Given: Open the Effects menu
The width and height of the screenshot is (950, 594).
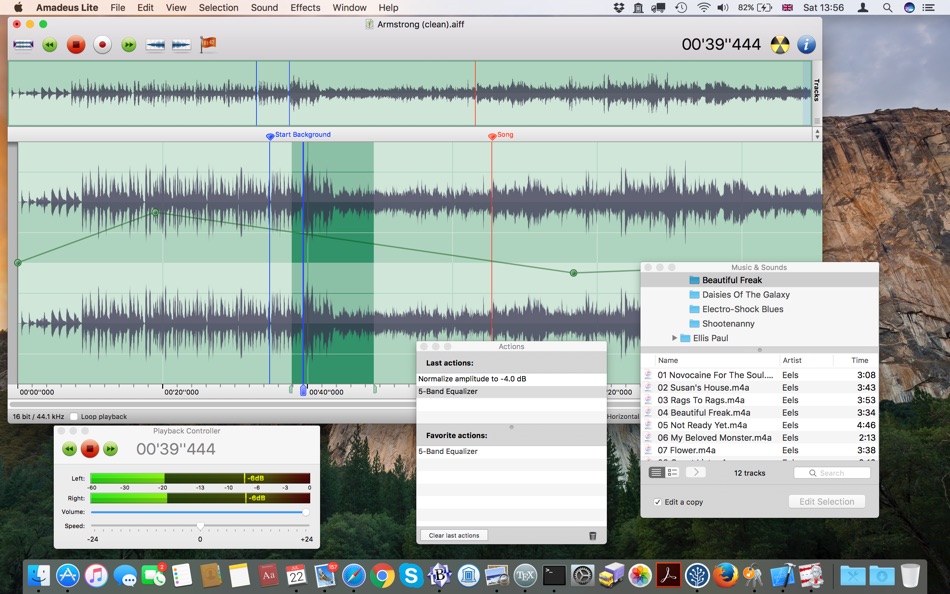Looking at the screenshot, I should tap(305, 7).
